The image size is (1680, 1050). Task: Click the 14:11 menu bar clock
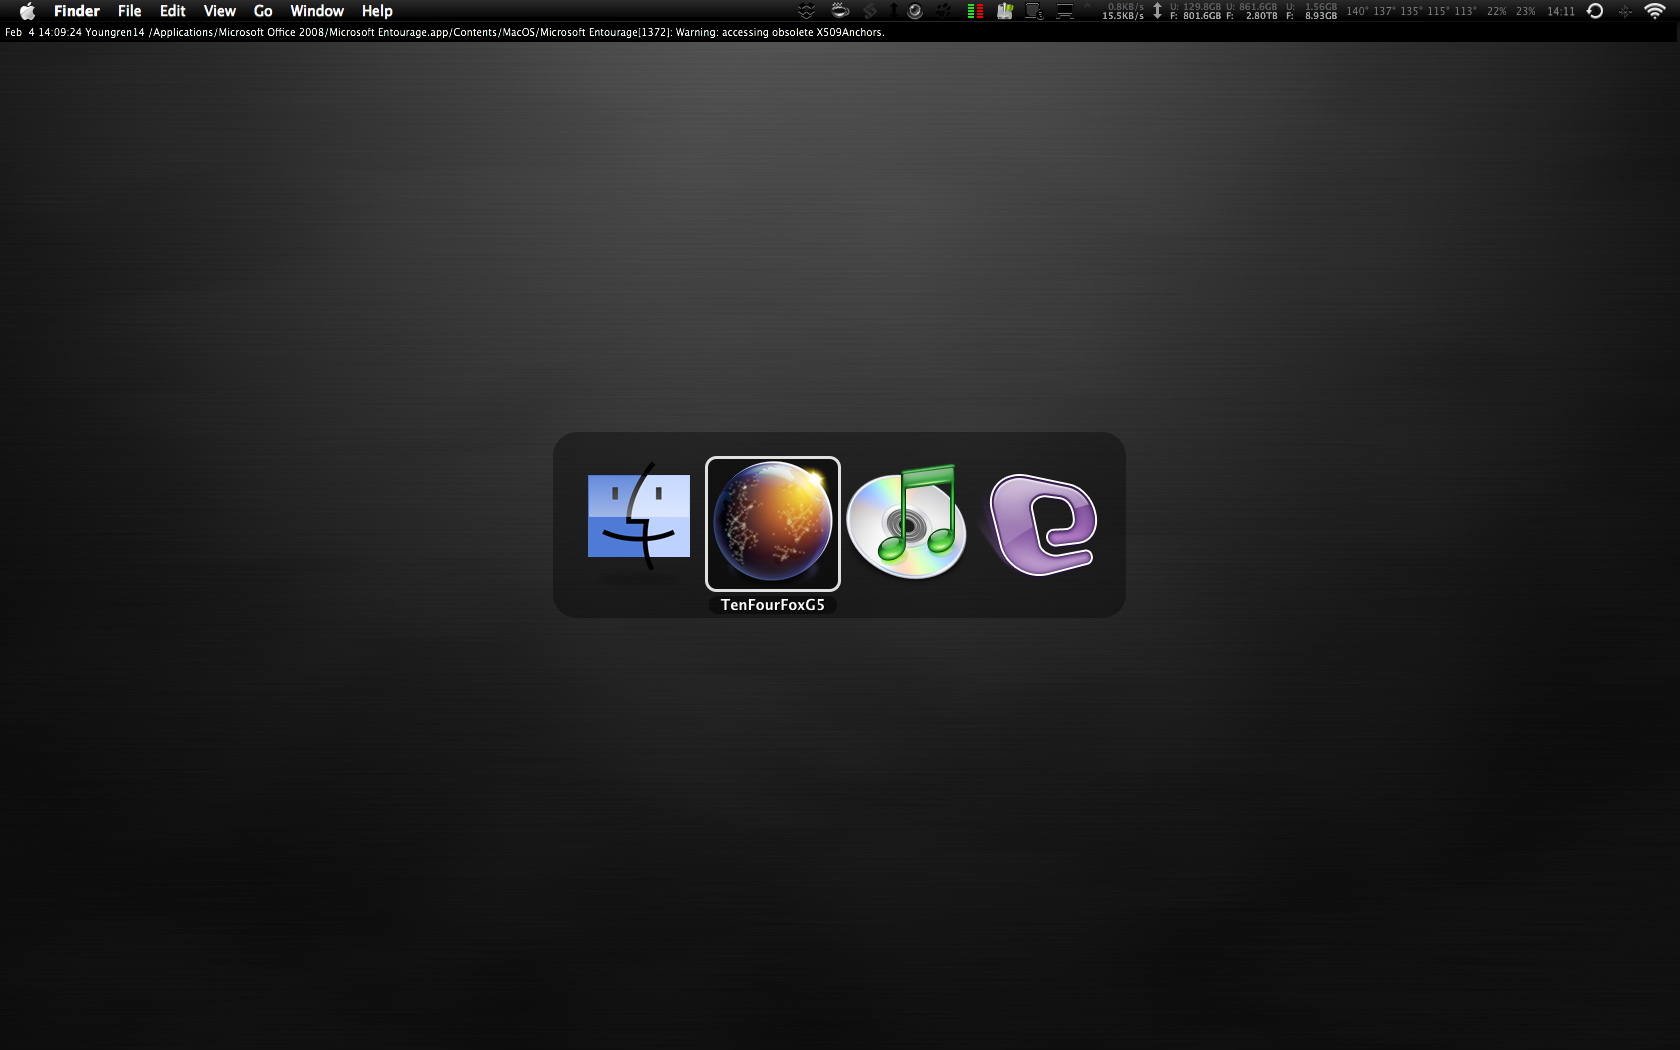(1561, 11)
